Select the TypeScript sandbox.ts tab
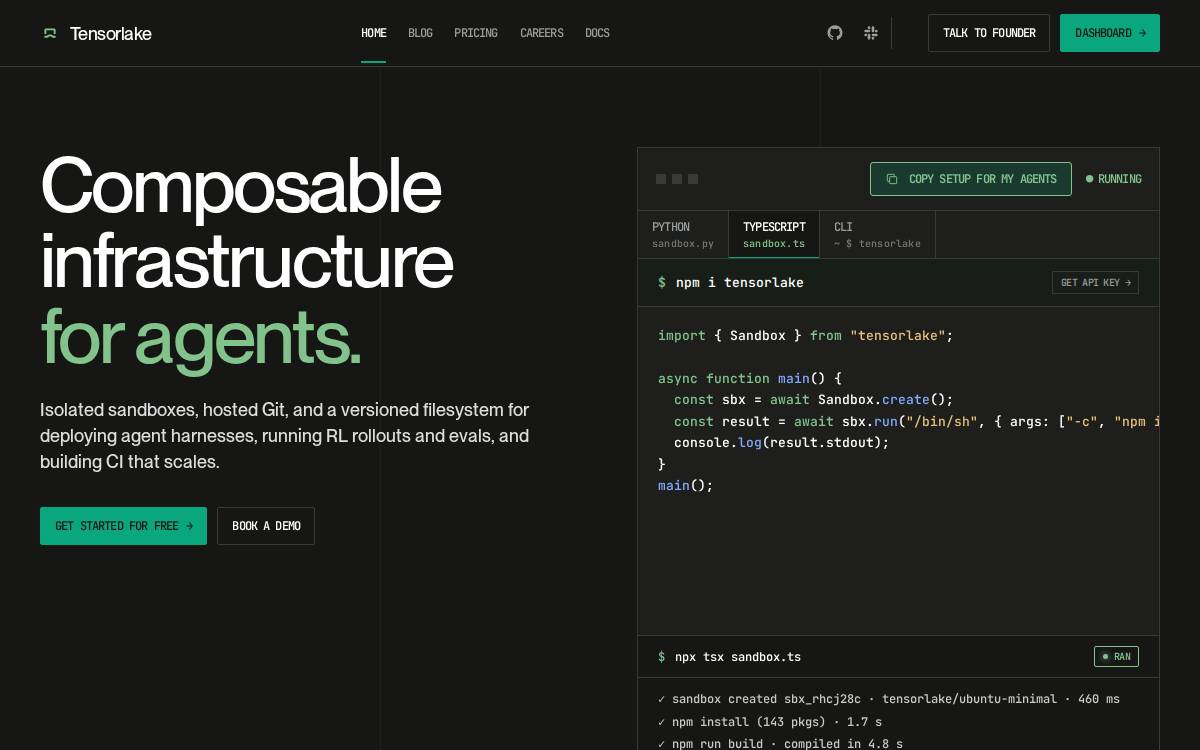Screen dimensions: 1200x750 point(774,235)
